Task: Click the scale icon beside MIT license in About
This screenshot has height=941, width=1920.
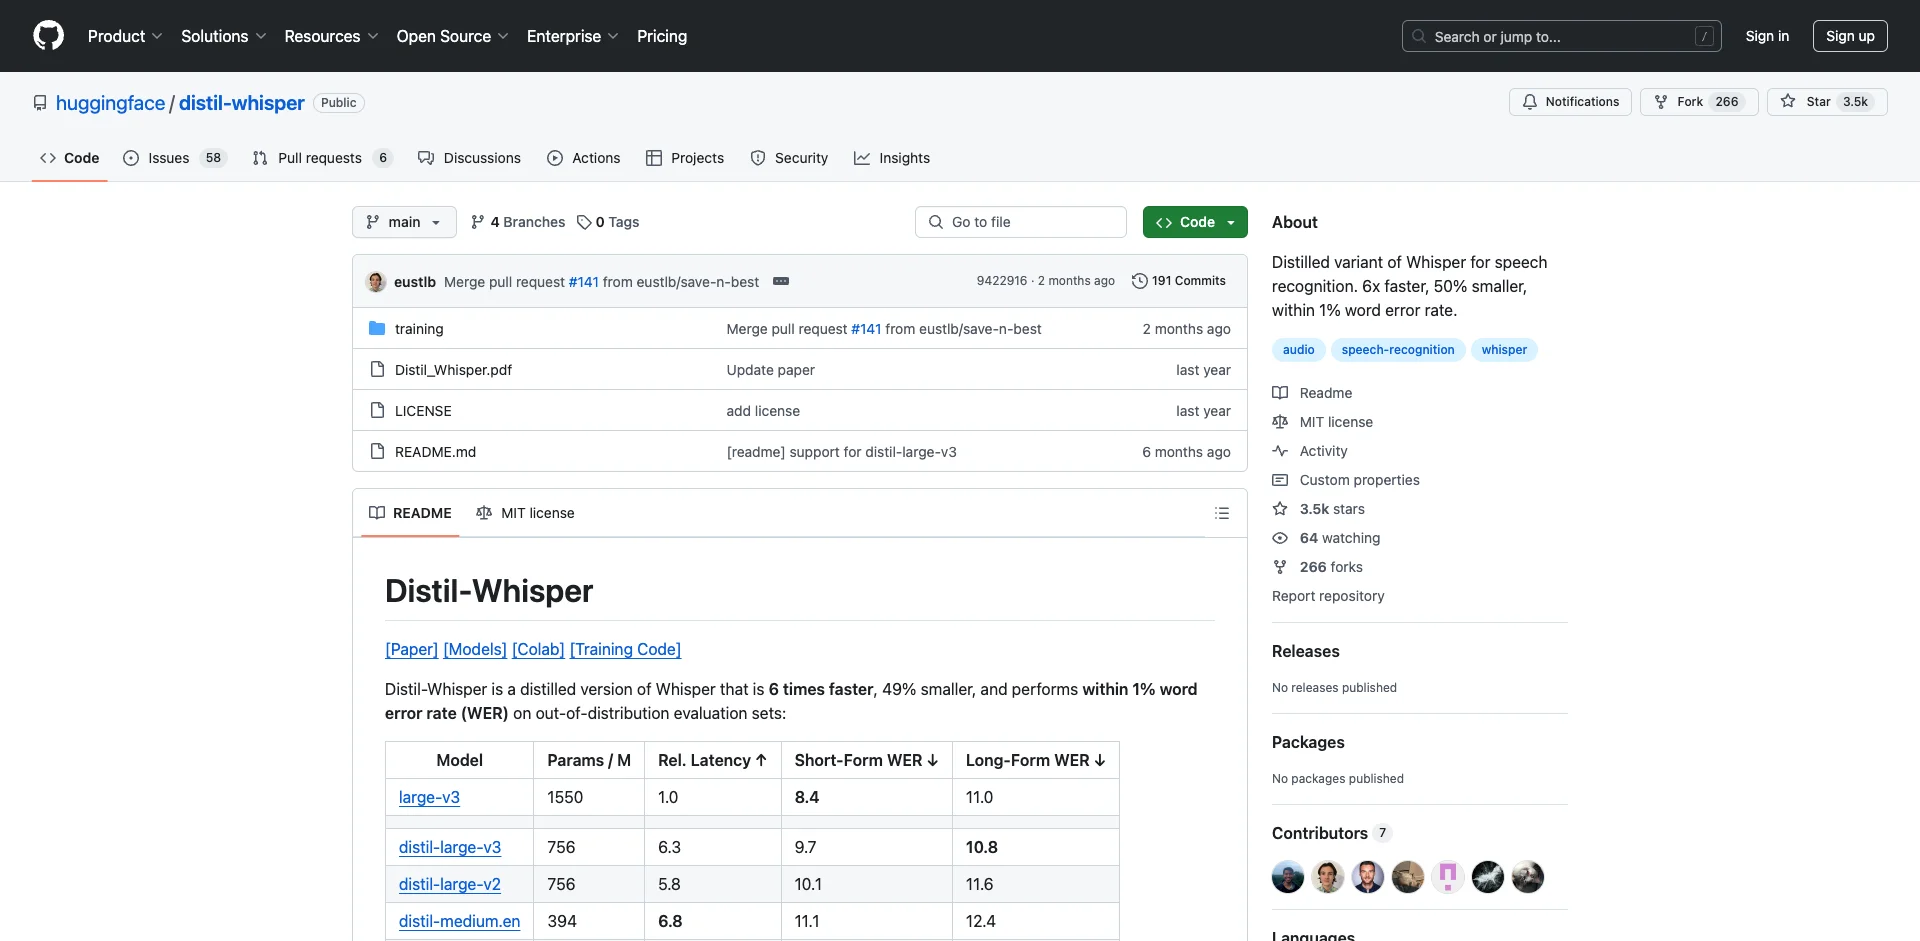Action: tap(1280, 422)
